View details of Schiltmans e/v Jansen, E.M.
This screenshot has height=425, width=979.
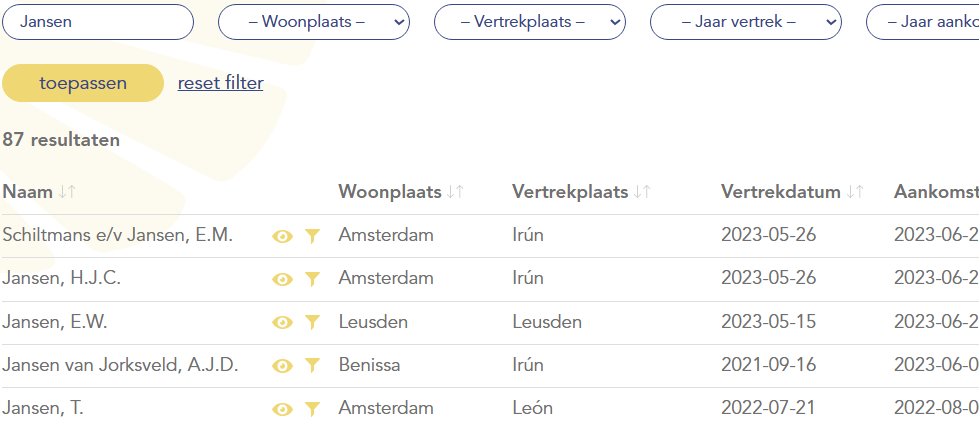point(282,236)
